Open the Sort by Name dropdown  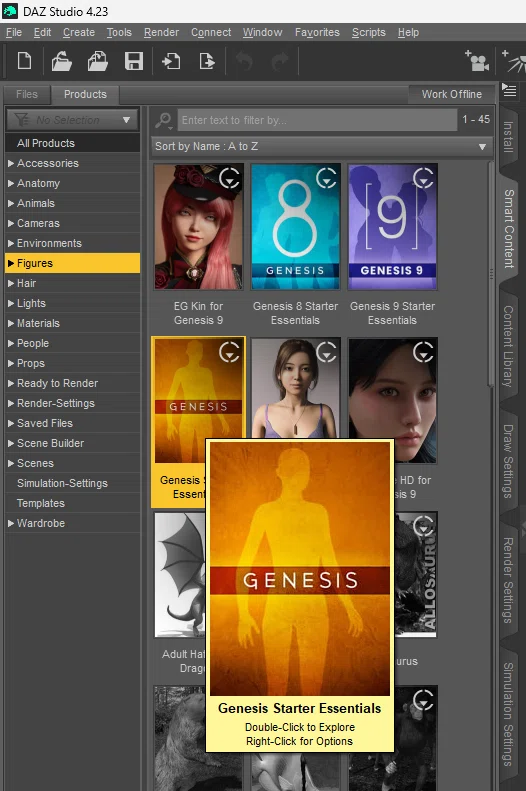click(321, 146)
